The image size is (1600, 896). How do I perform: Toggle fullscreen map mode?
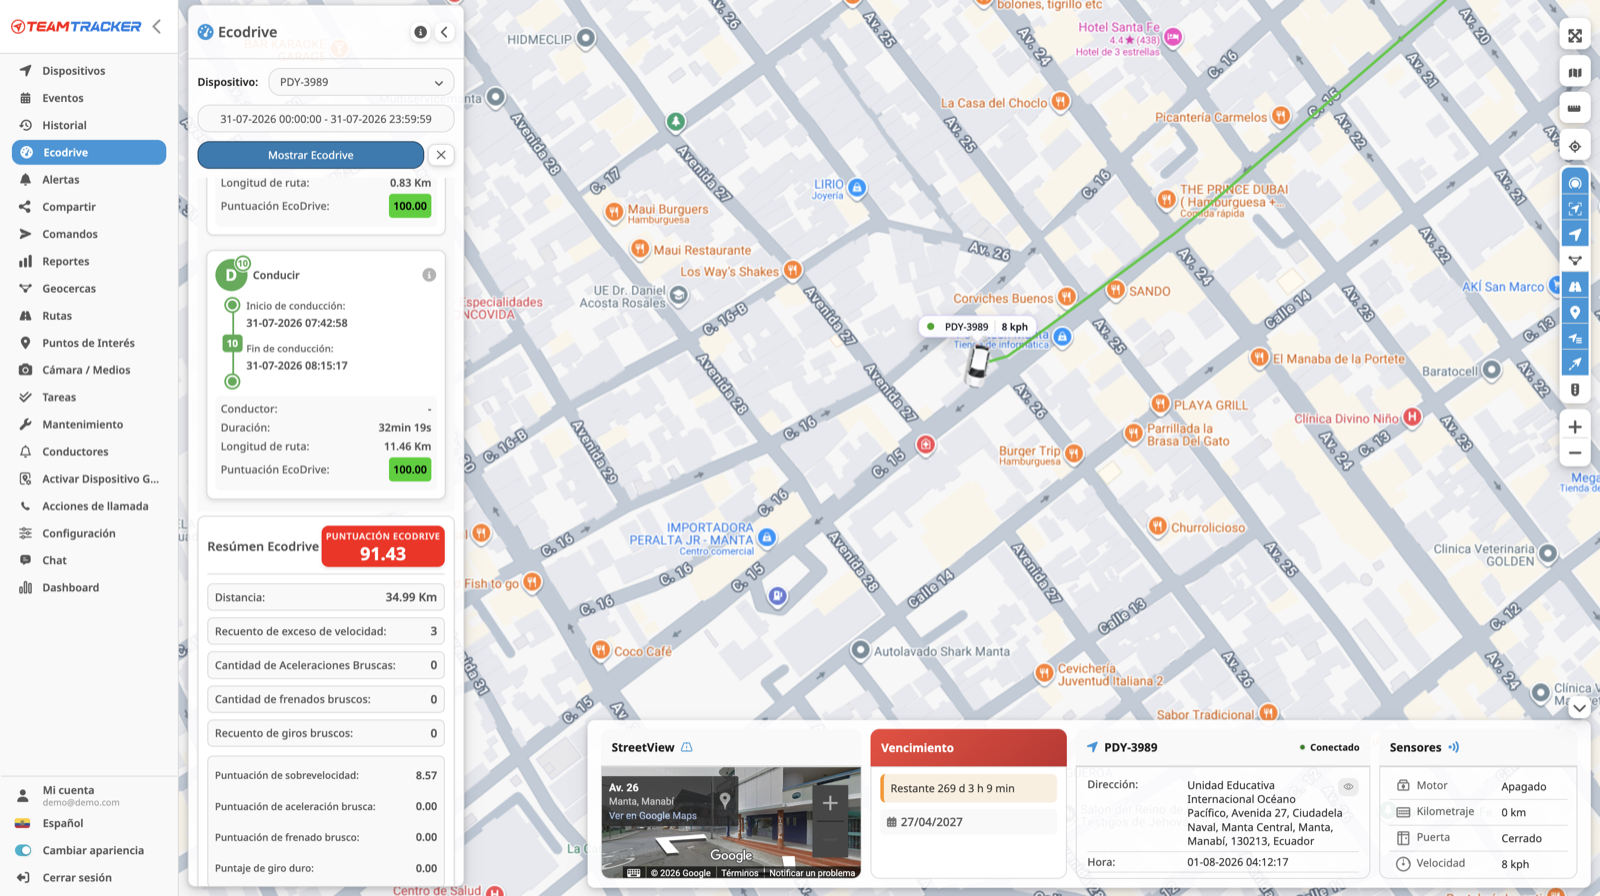pos(1575,36)
